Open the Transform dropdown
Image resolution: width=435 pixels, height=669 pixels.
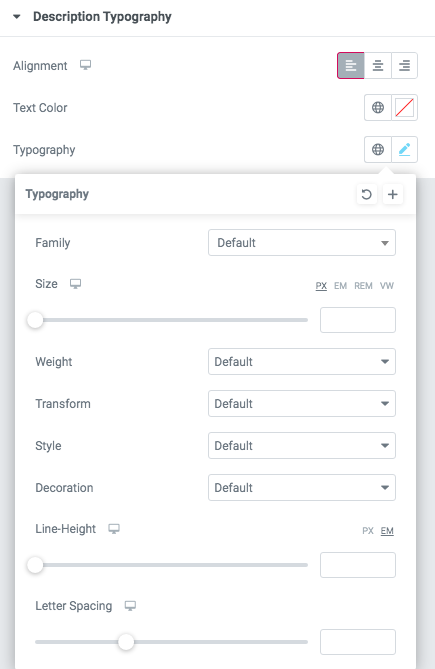pos(302,404)
